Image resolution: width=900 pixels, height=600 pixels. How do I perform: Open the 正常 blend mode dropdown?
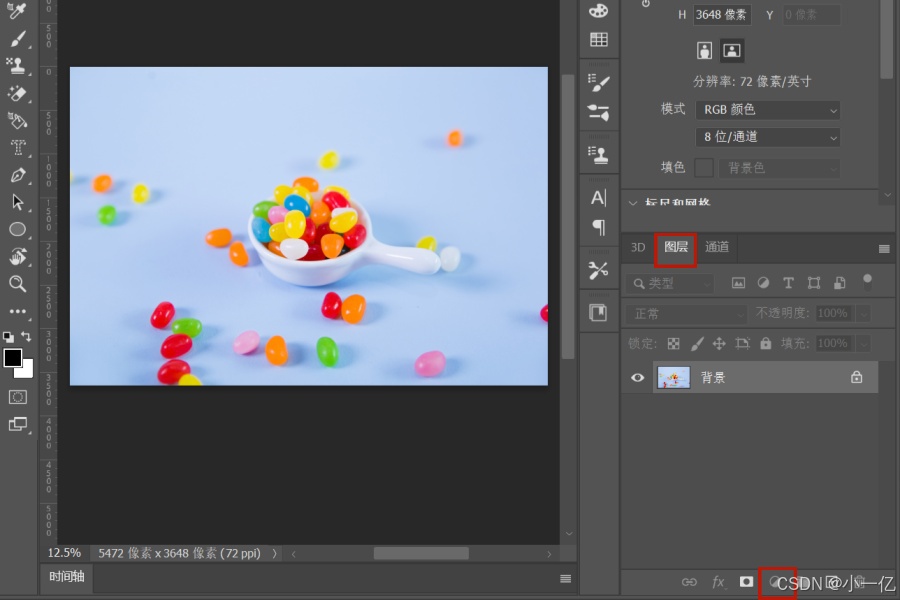coord(685,313)
